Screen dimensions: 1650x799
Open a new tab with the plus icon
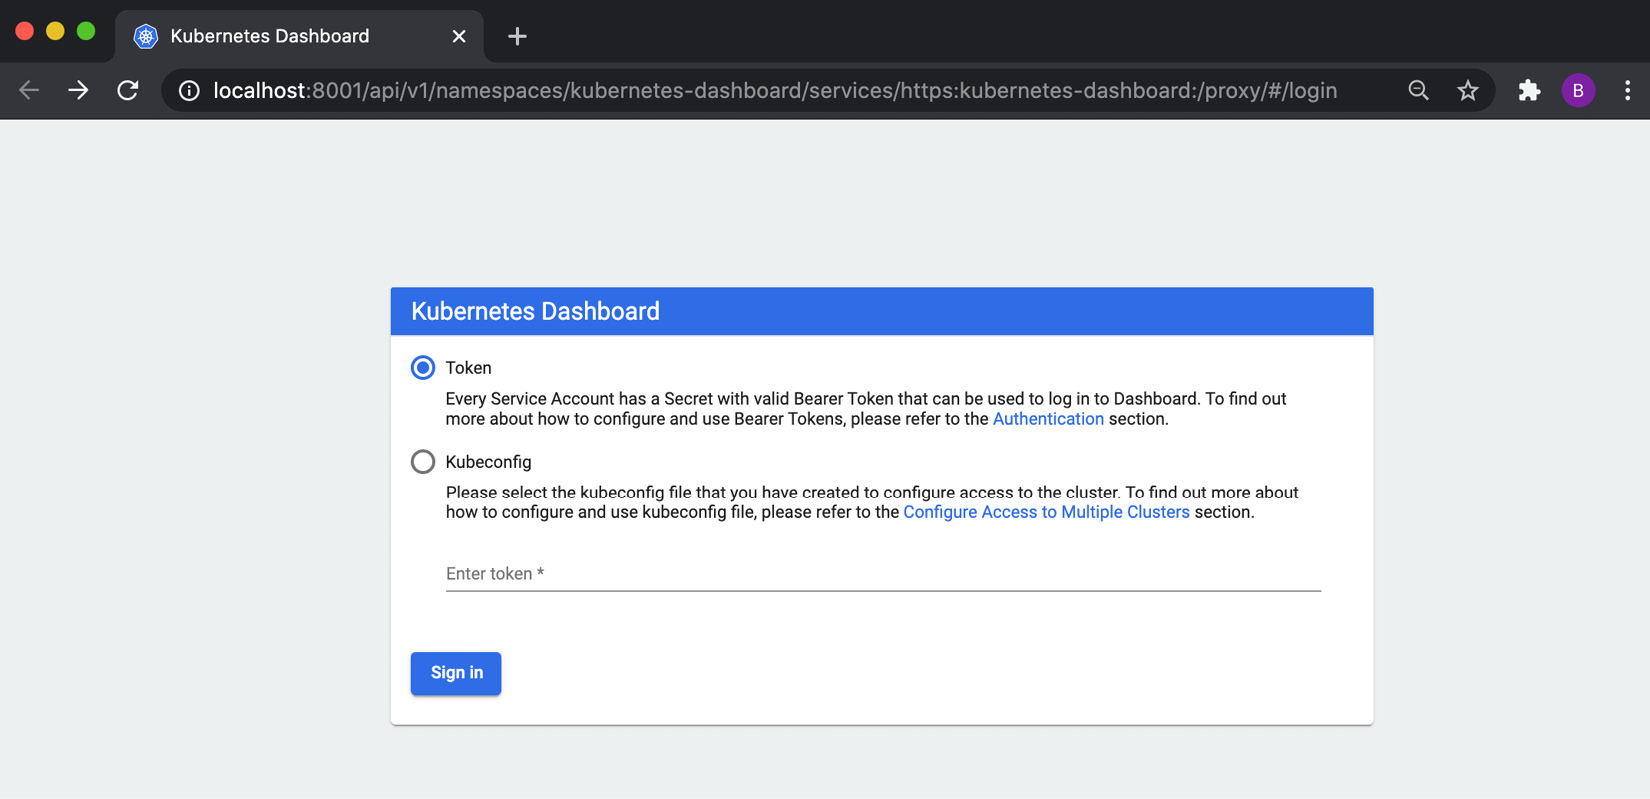(x=517, y=37)
